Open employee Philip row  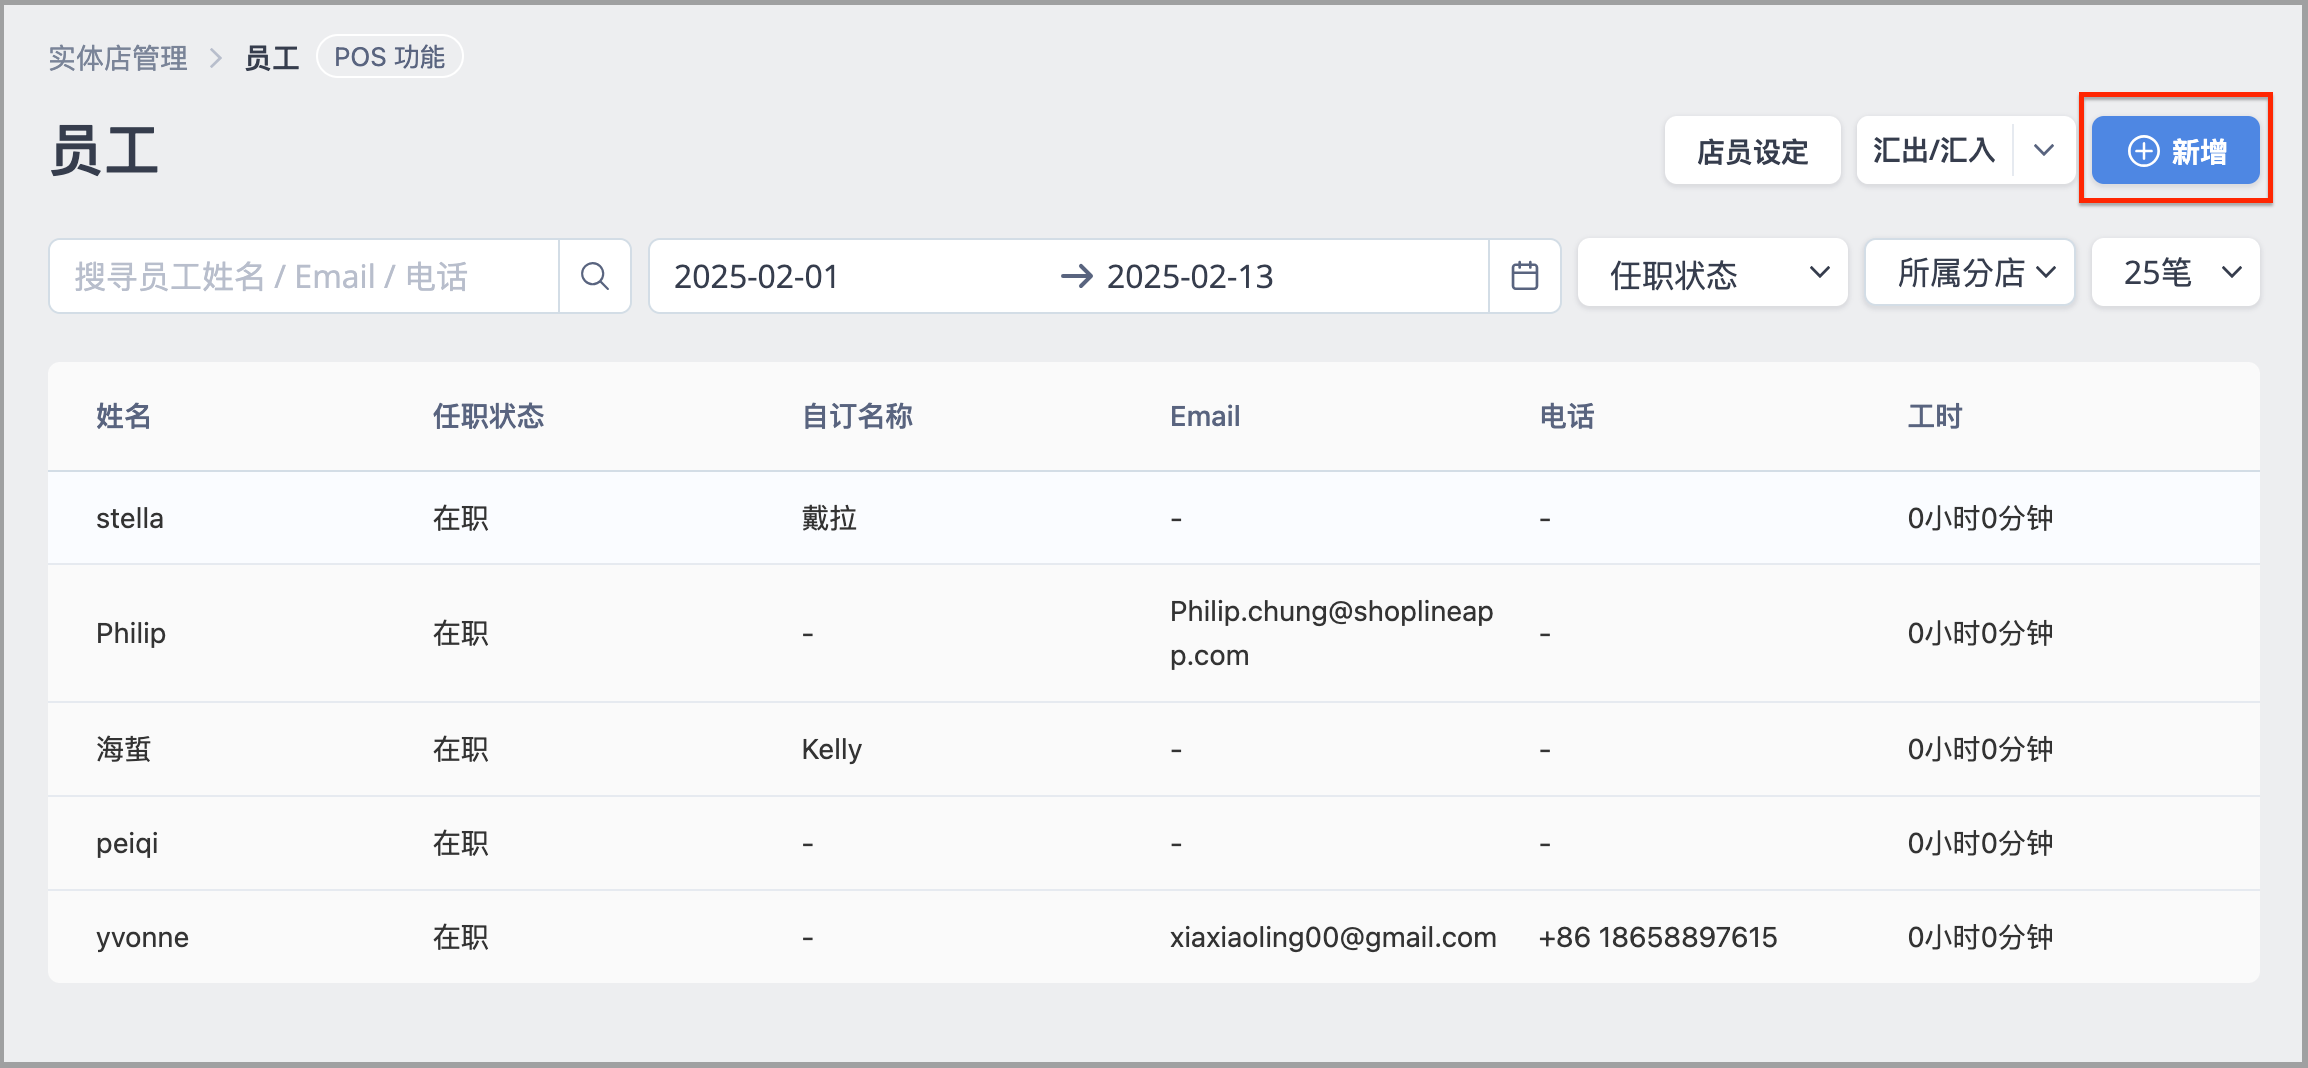tap(1154, 633)
